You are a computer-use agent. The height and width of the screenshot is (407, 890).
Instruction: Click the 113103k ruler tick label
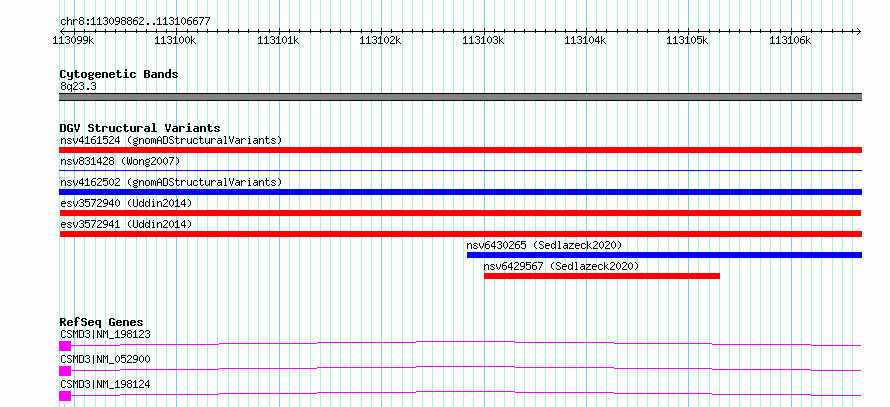483,40
